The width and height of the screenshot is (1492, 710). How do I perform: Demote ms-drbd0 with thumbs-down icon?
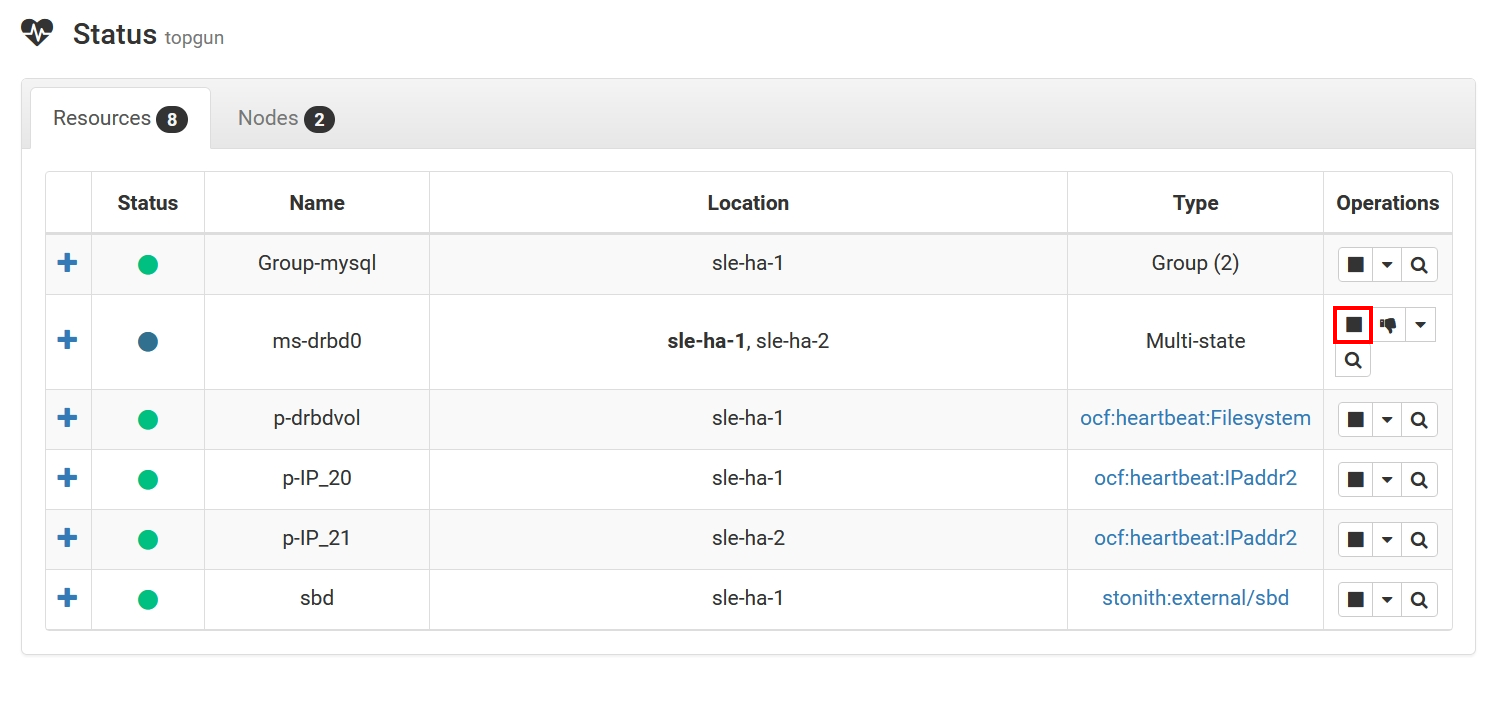1388,325
